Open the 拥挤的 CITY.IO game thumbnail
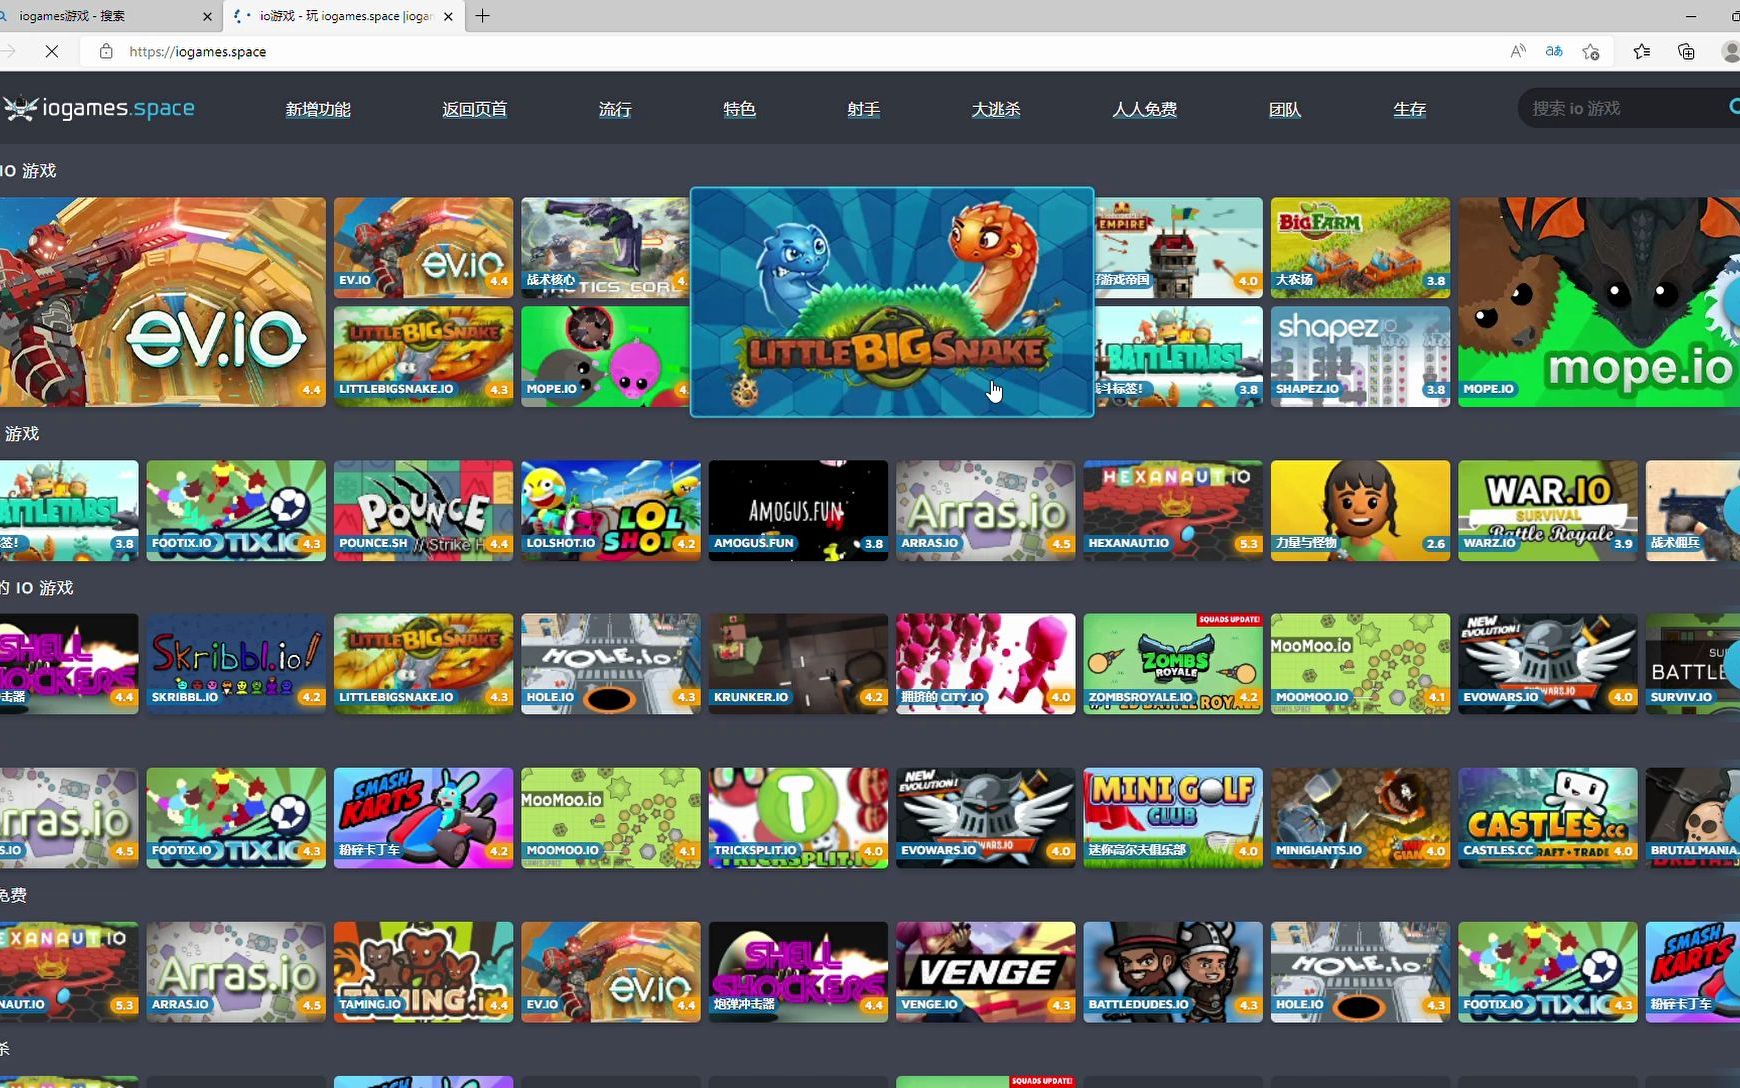 pos(985,664)
